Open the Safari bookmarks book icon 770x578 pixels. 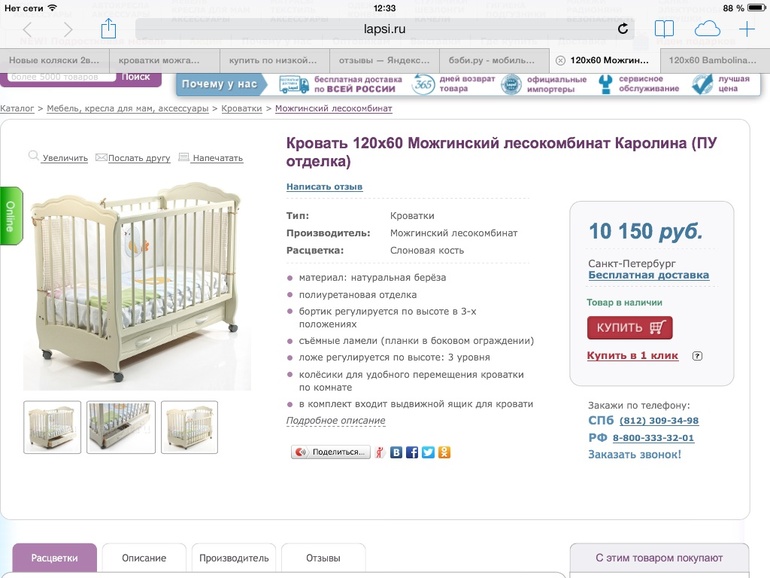[665, 29]
